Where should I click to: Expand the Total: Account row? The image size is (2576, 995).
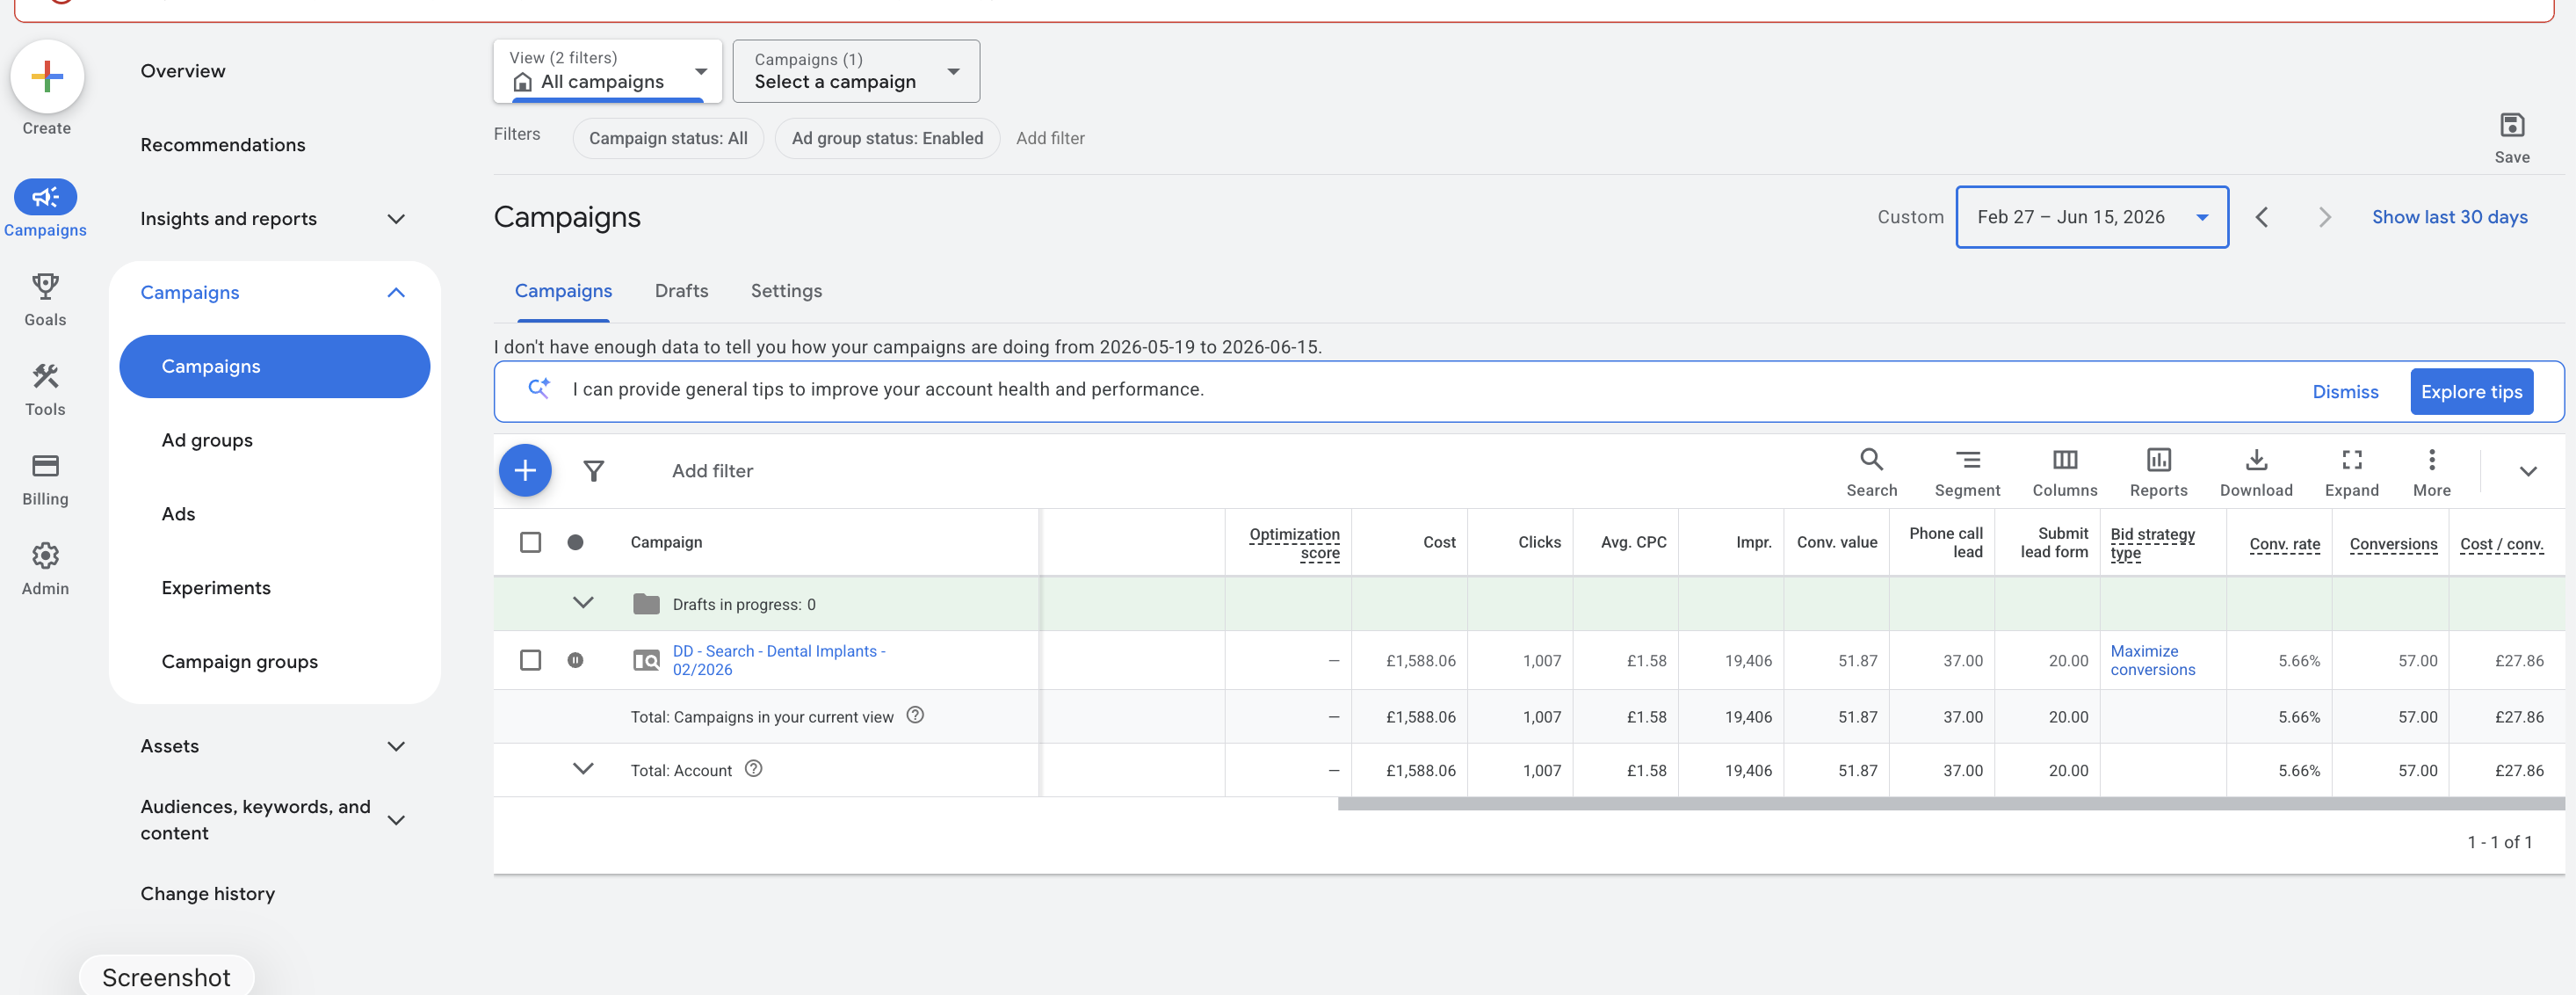[x=583, y=769]
